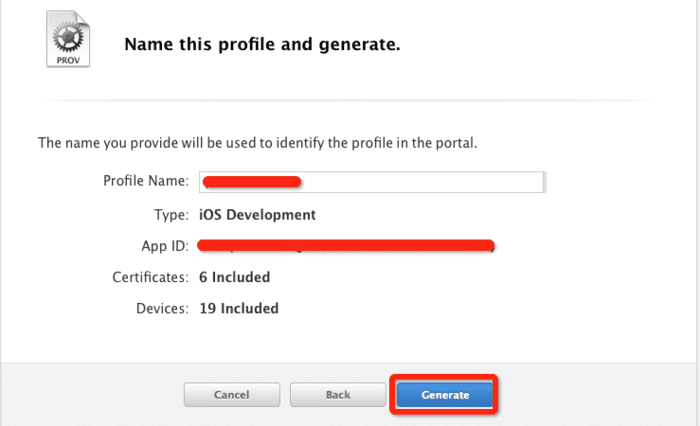
Task: Click the 'PROV' caption on the file icon
Action: (x=66, y=59)
